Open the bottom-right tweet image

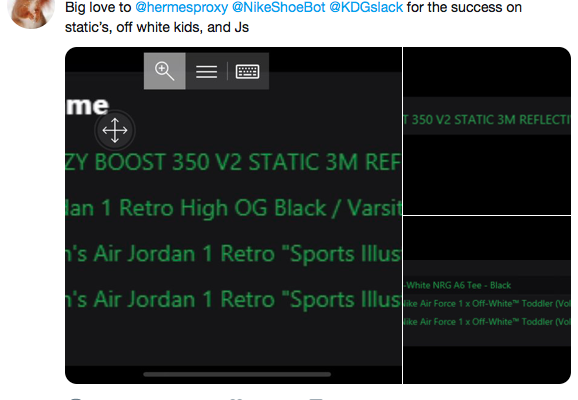coord(487,300)
